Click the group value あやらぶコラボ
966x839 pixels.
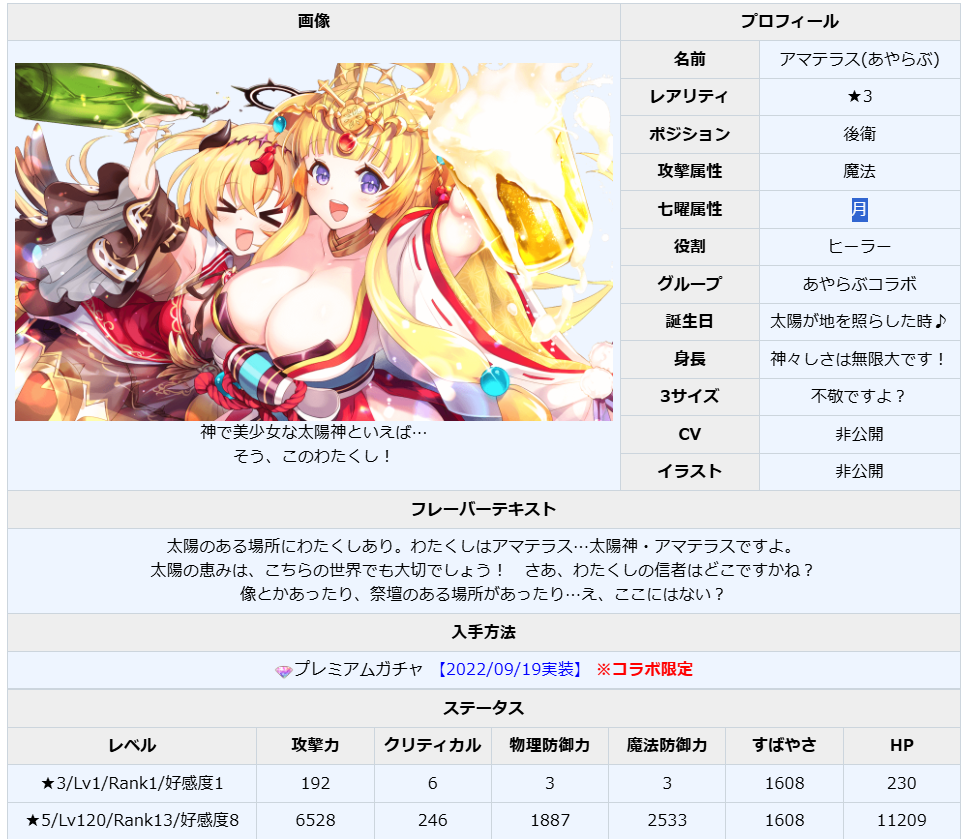point(859,284)
